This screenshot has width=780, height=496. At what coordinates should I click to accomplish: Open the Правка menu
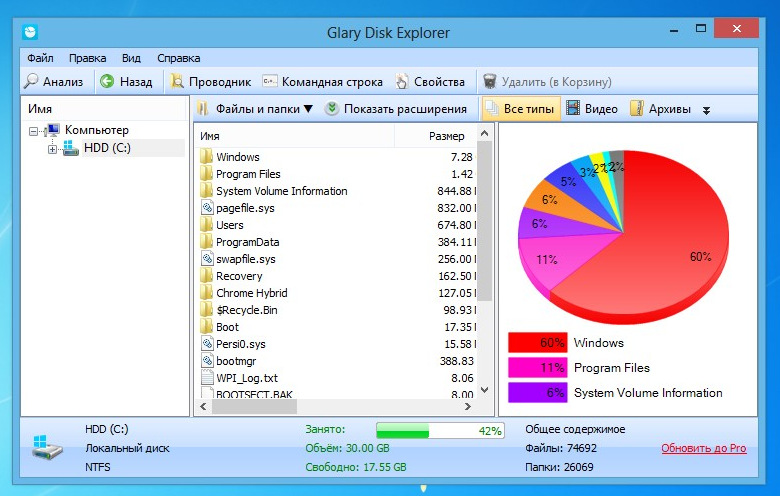[x=88, y=58]
